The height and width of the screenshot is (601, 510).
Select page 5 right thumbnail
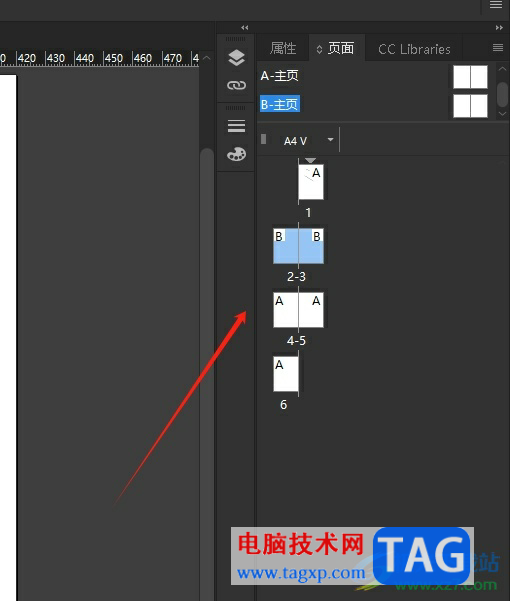(x=311, y=310)
